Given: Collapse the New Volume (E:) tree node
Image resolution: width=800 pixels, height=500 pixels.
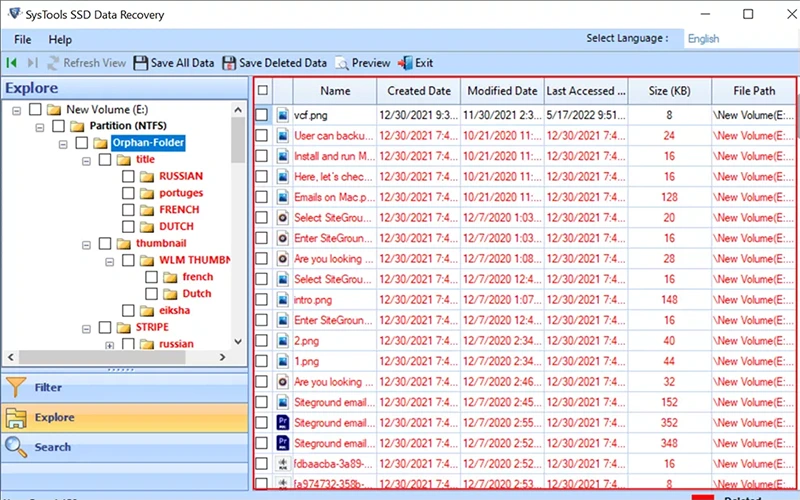Looking at the screenshot, I should (17, 109).
